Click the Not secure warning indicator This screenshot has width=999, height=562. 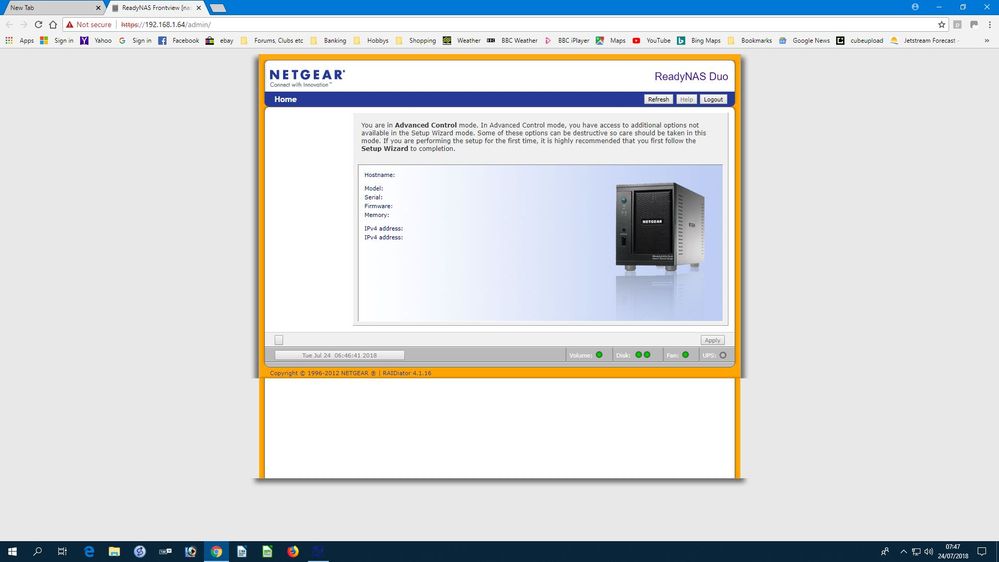pos(89,24)
